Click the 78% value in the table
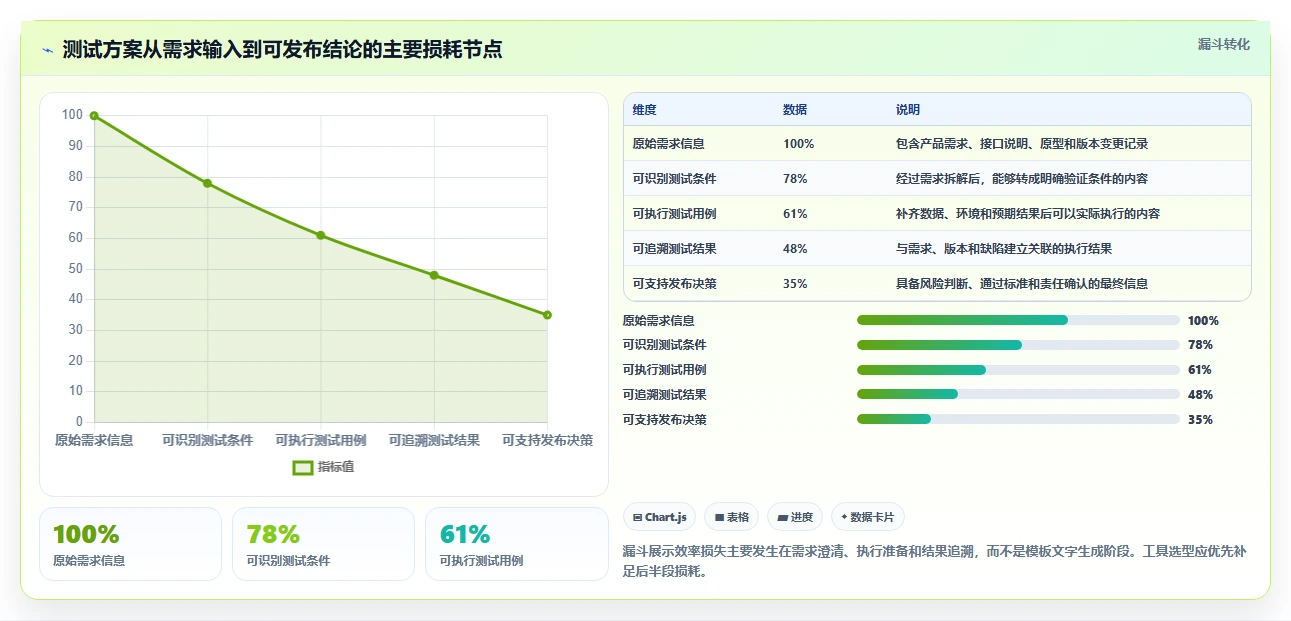Screen dimensions: 1291x621 click(795, 179)
